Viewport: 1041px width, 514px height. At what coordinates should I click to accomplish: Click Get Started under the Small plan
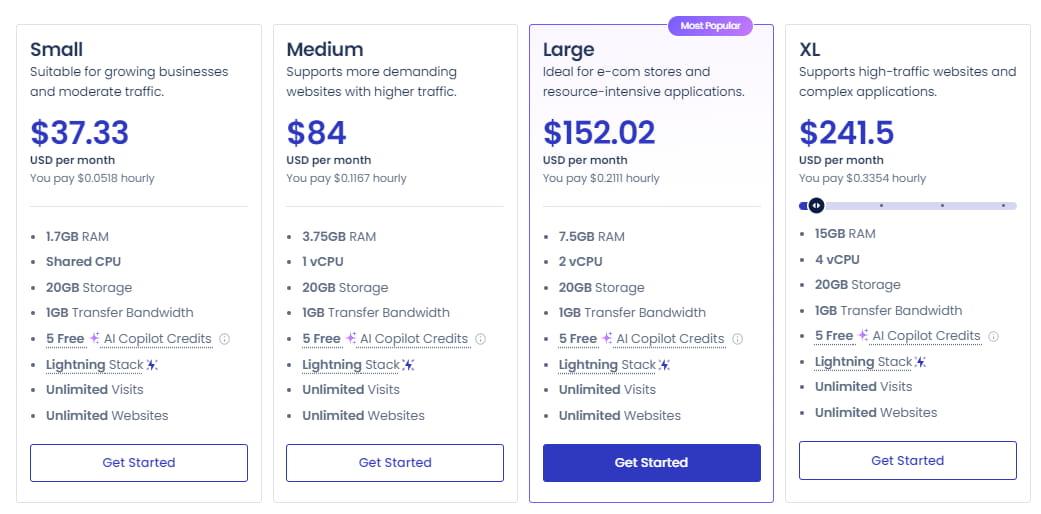coord(139,463)
